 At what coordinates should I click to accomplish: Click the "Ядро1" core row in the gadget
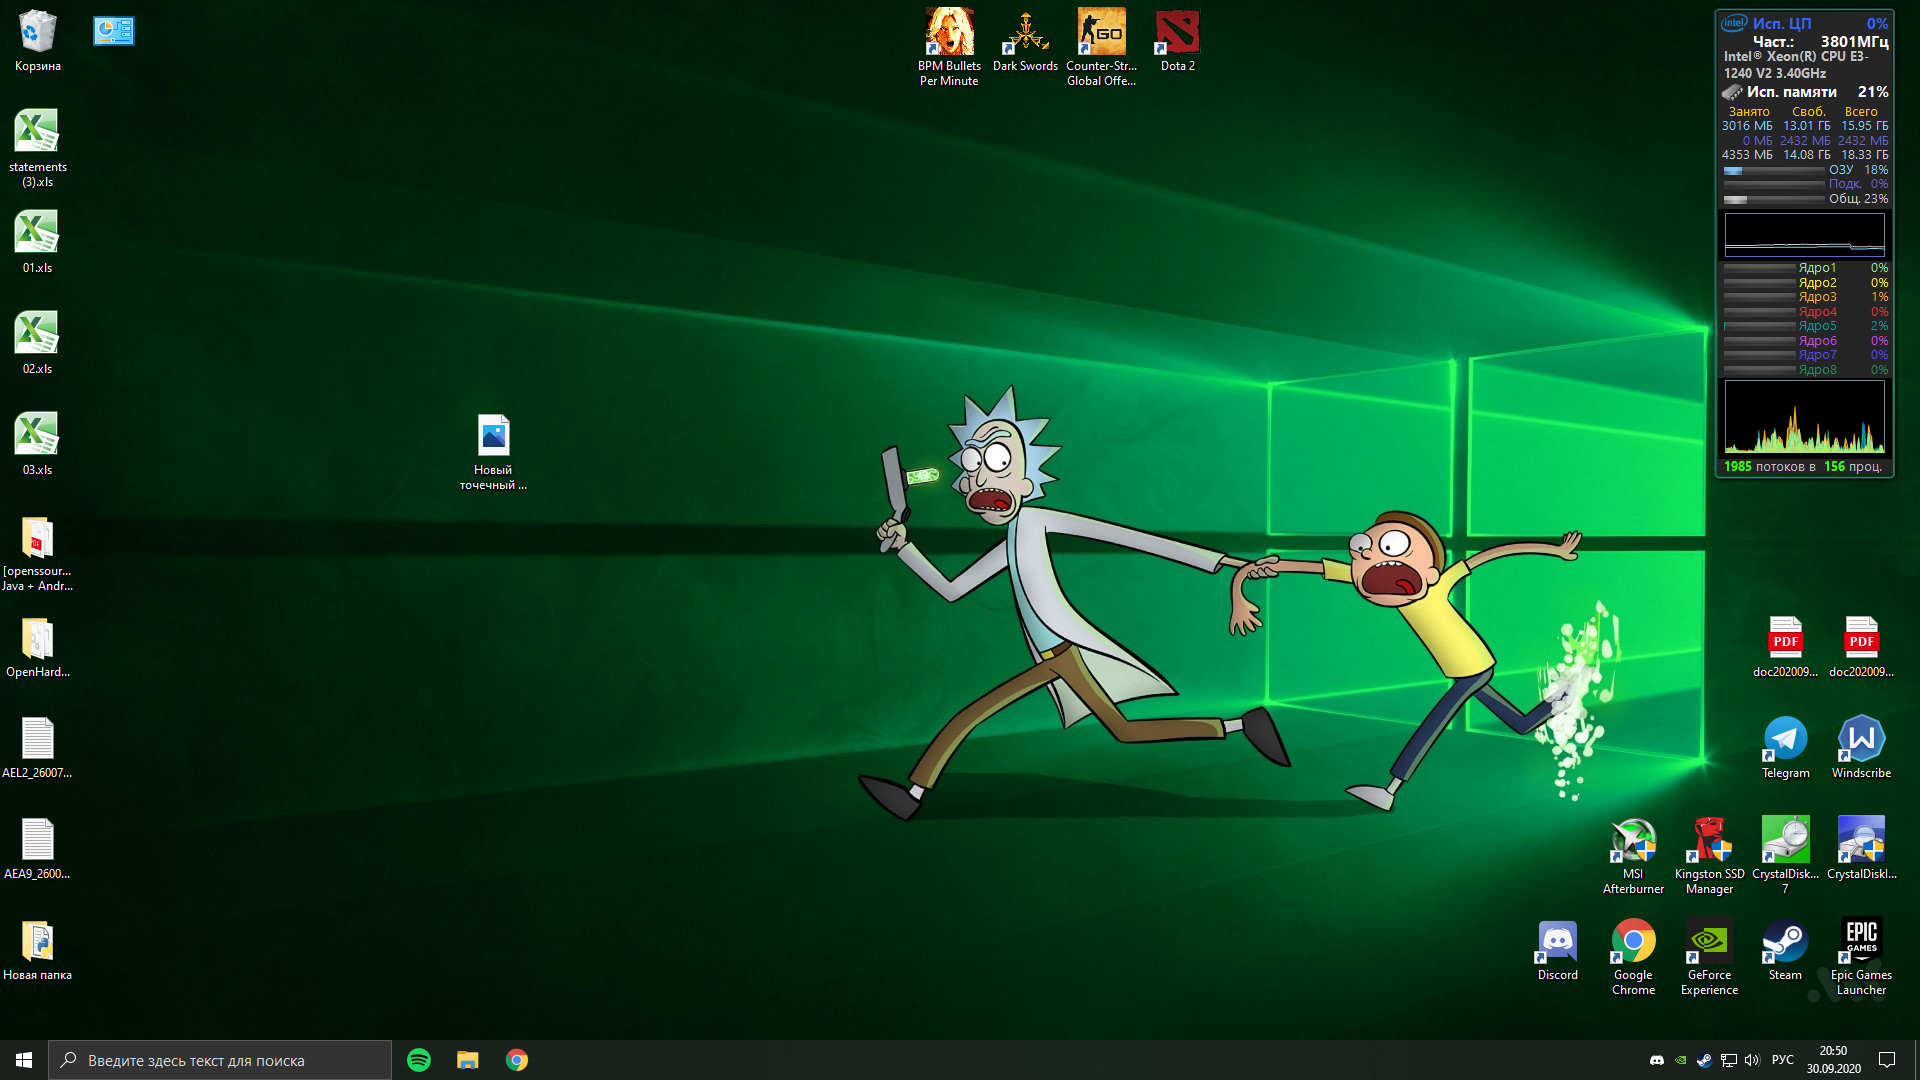pyautogui.click(x=1805, y=268)
